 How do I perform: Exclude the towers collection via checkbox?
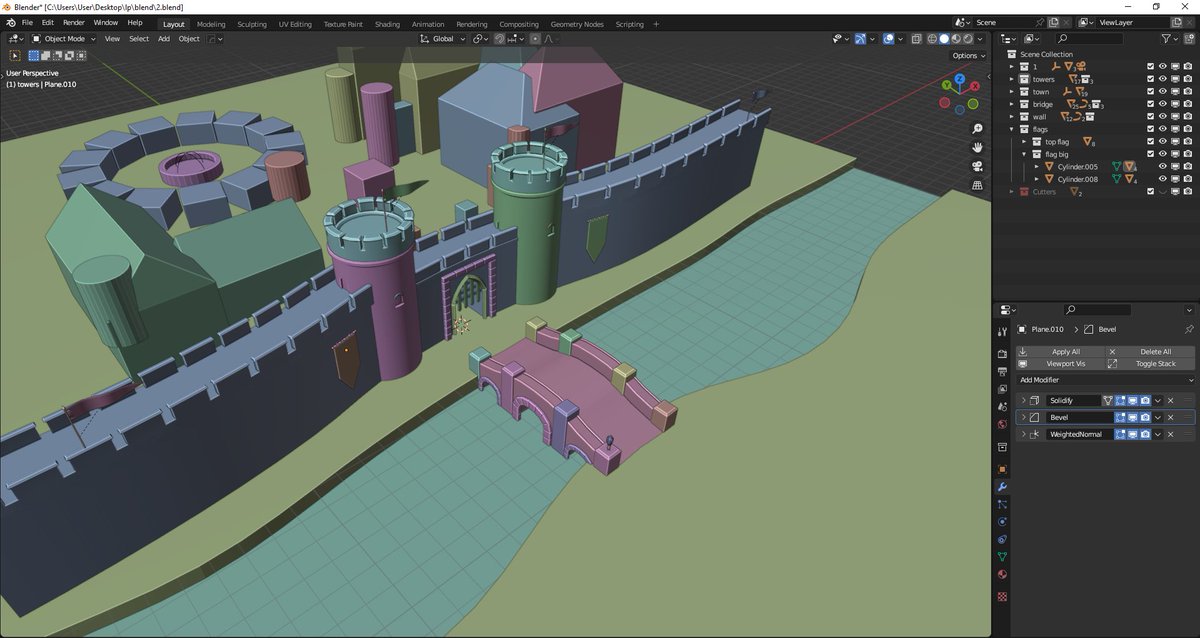pos(1151,79)
